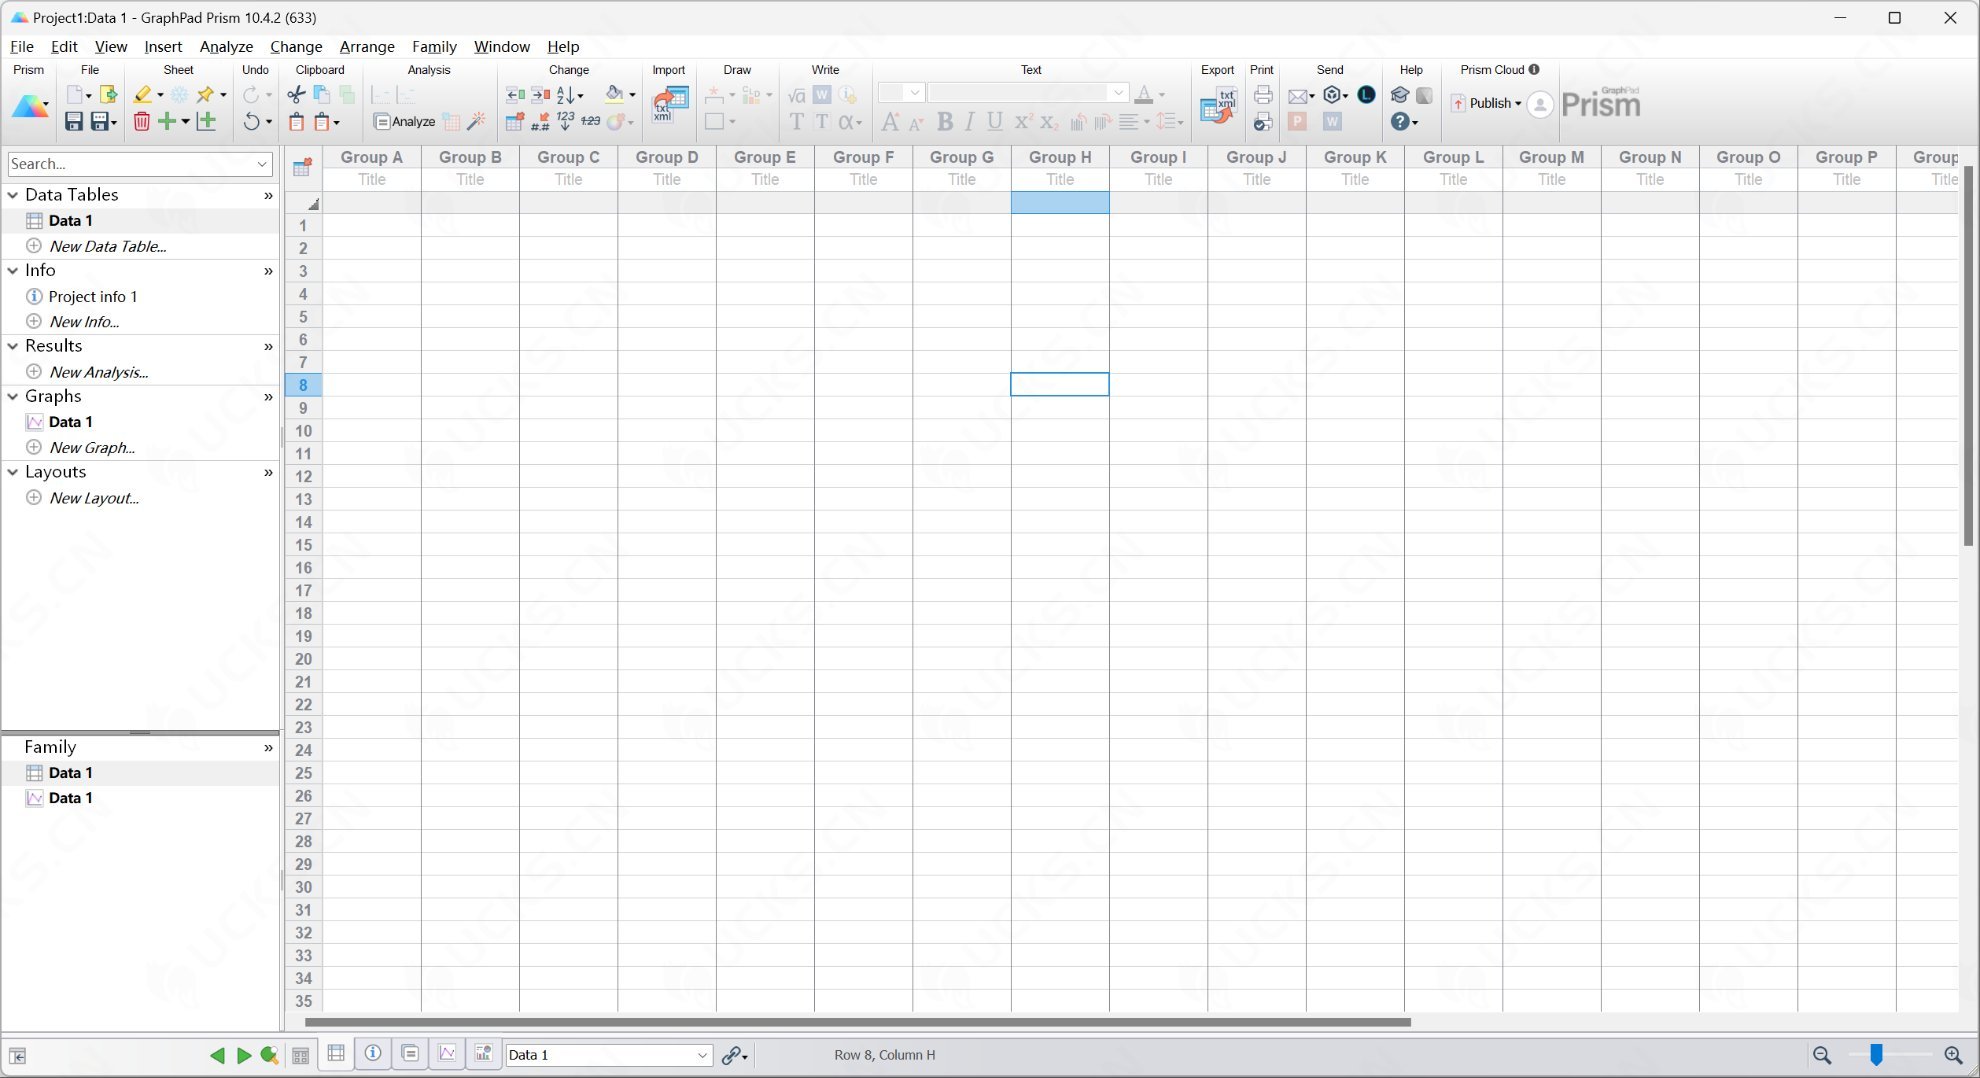Click the Prism learning graduation cap icon
The height and width of the screenshot is (1078, 1980).
[x=1400, y=95]
